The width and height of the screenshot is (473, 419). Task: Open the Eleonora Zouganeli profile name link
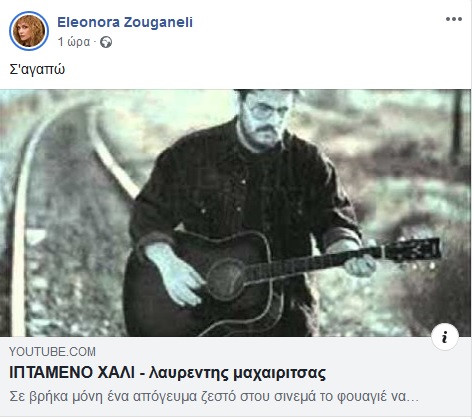pyautogui.click(x=125, y=22)
